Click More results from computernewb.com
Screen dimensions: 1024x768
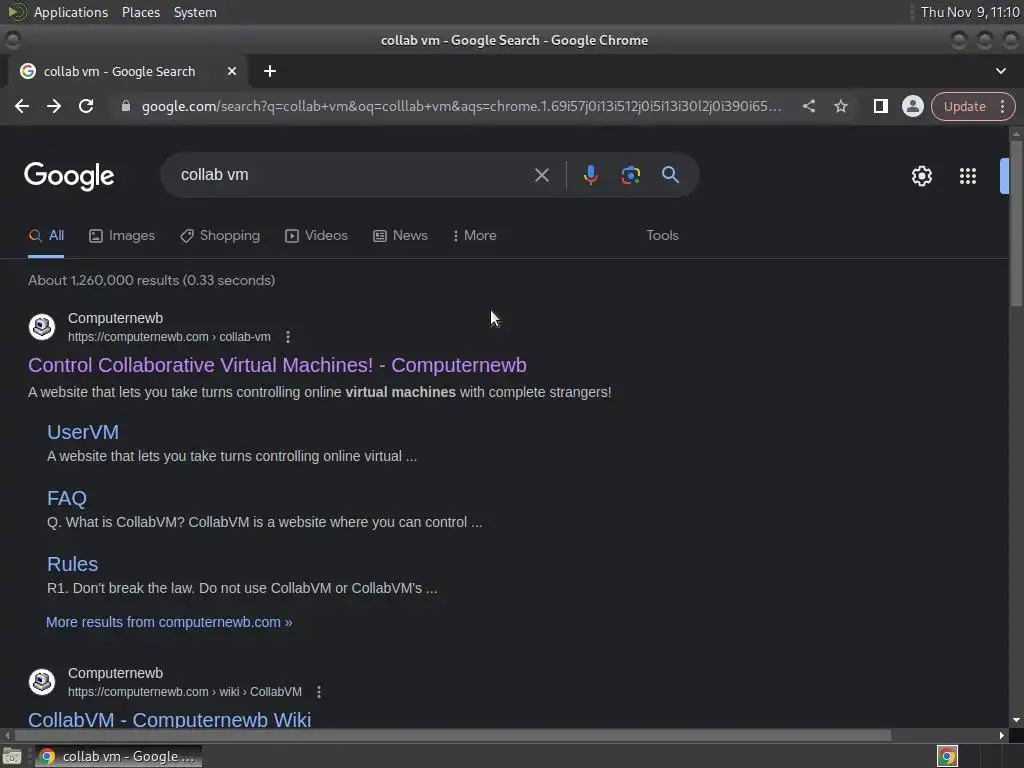[169, 622]
